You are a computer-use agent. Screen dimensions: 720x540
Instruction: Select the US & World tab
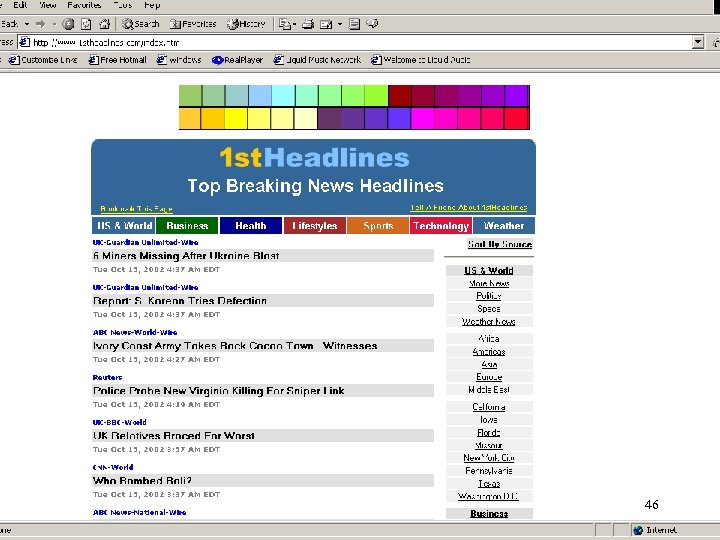tap(123, 225)
